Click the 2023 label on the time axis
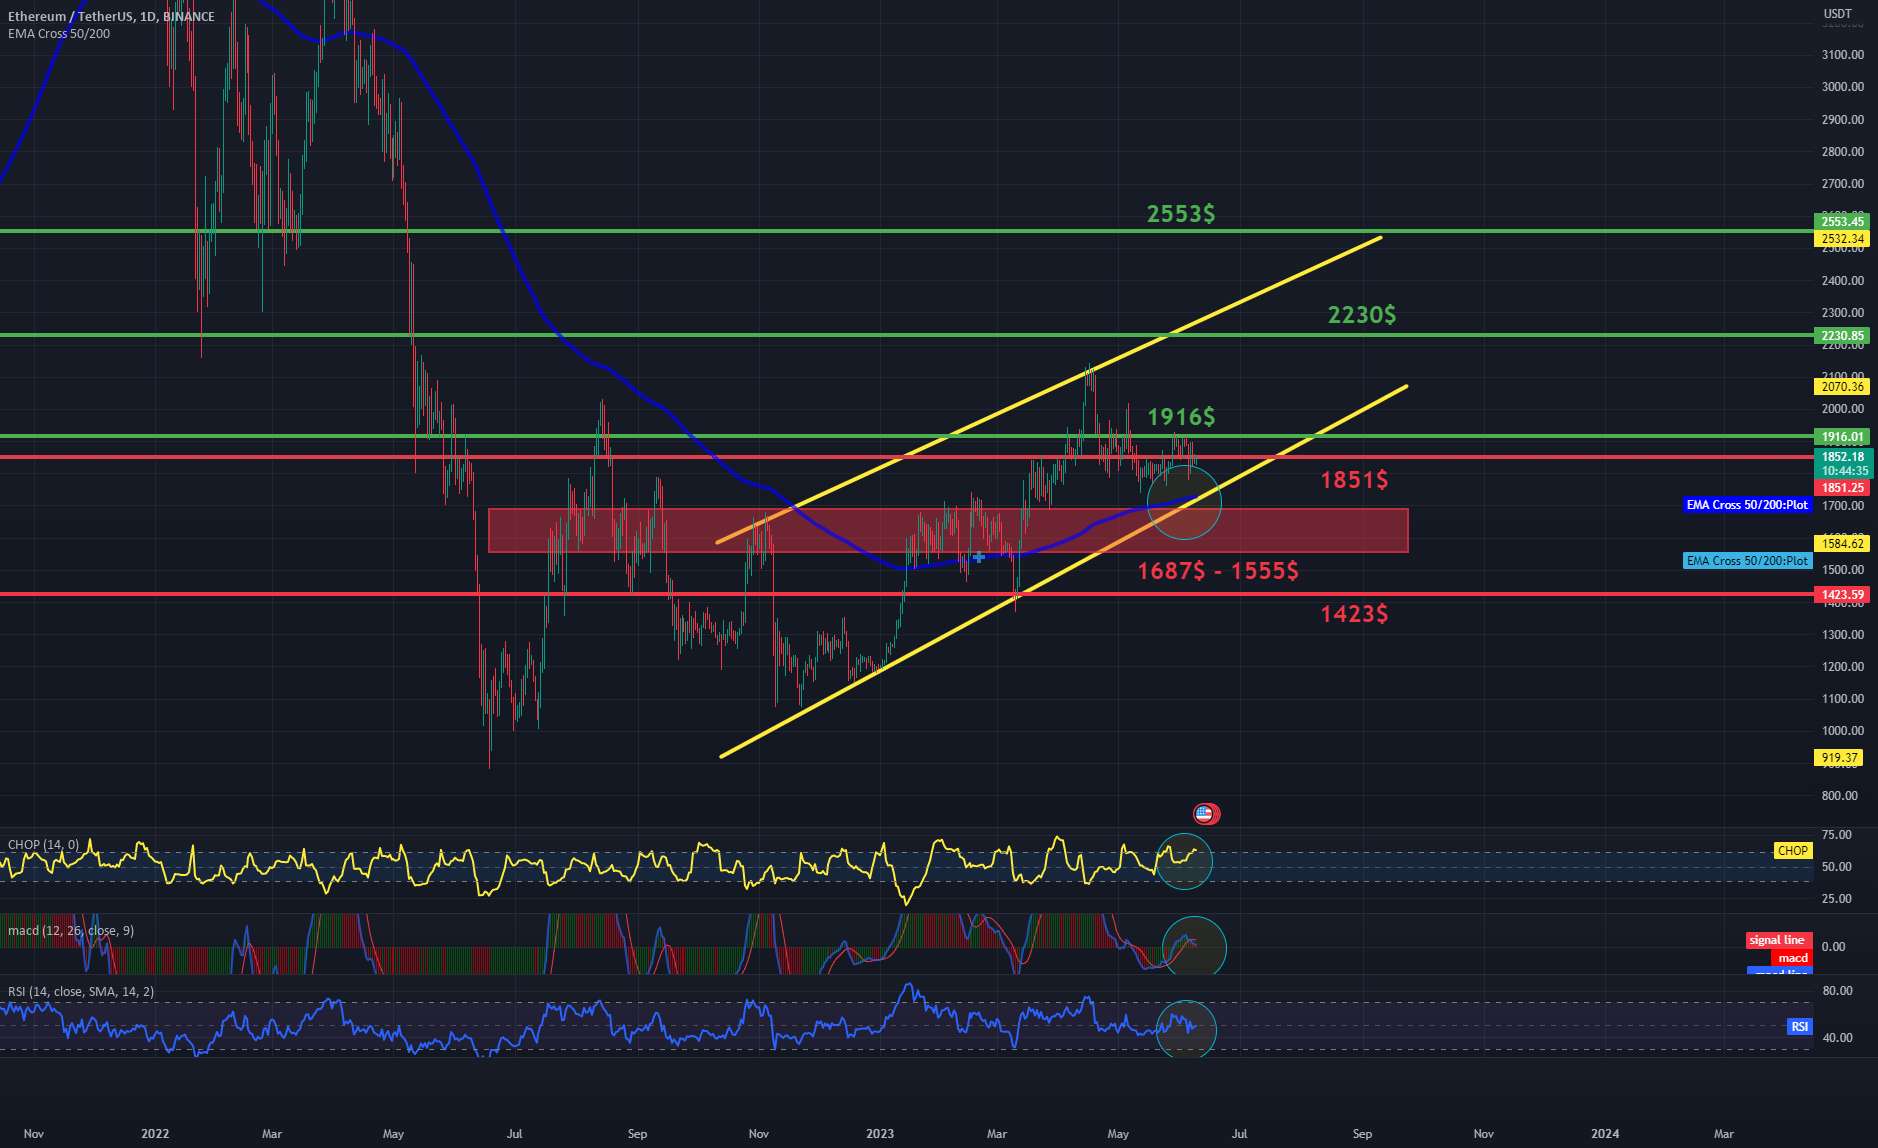Image resolution: width=1878 pixels, height=1148 pixels. pyautogui.click(x=880, y=1134)
